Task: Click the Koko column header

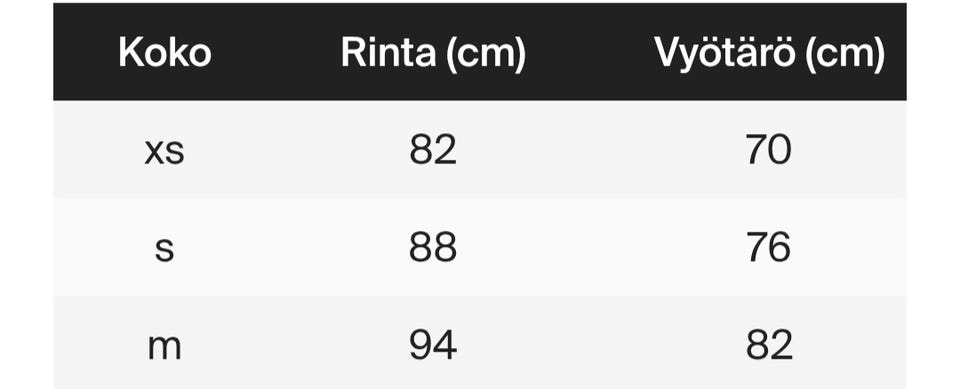Action: [165, 52]
